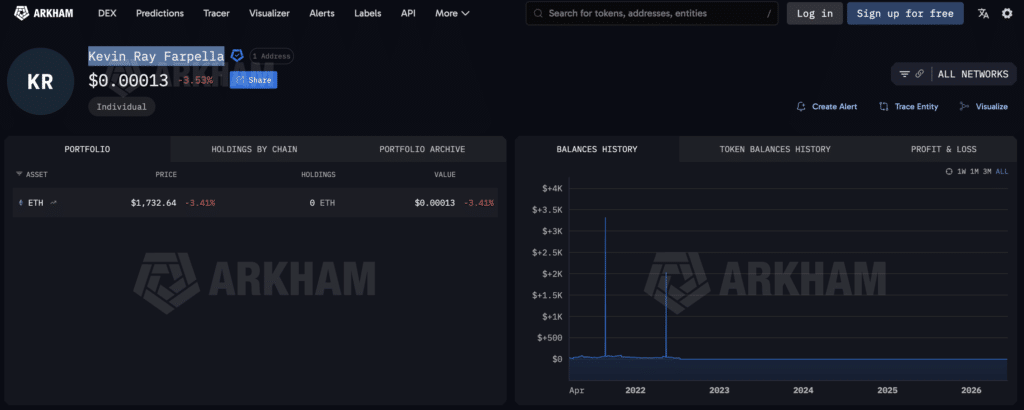Click the network filter lines icon
The height and width of the screenshot is (410, 1024).
tap(904, 74)
